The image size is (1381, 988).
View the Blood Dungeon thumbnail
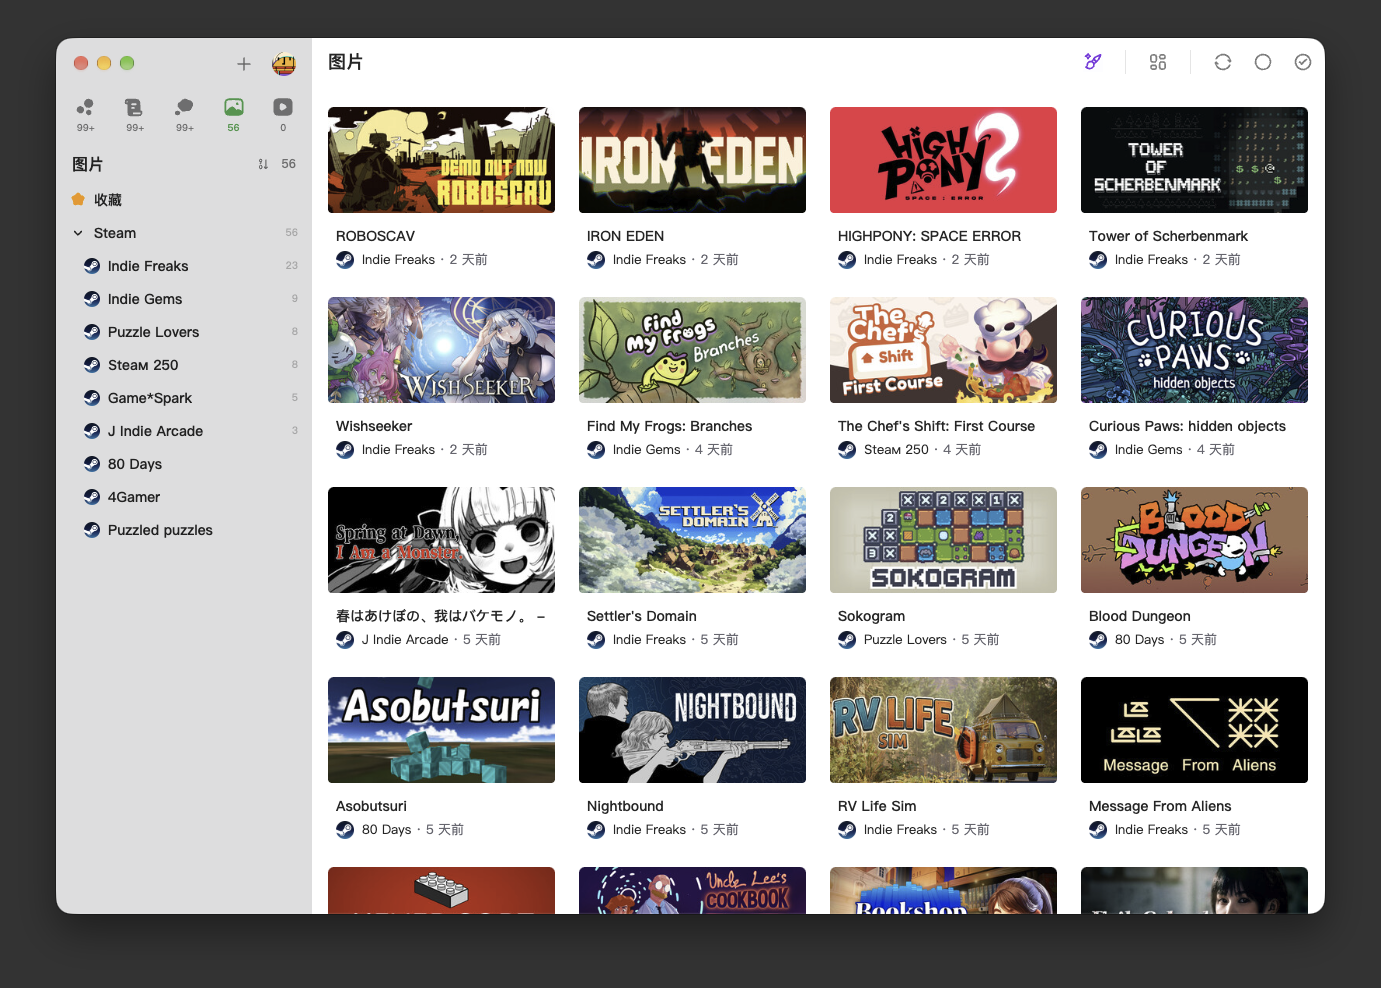[x=1194, y=540]
